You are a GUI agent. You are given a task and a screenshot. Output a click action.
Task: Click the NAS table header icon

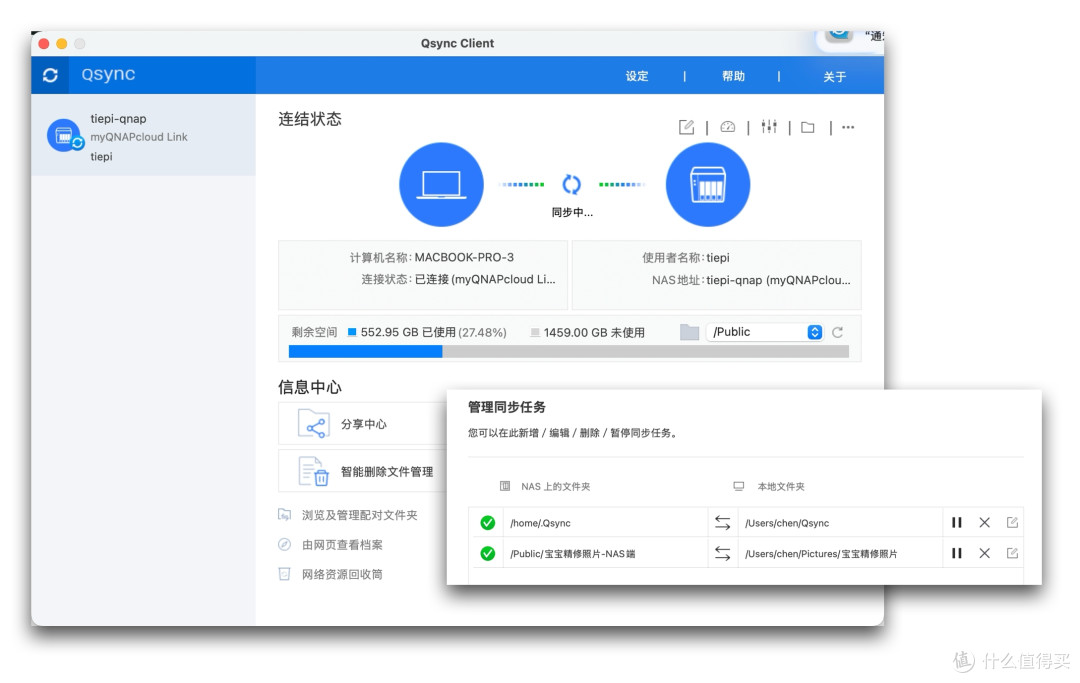click(x=505, y=486)
